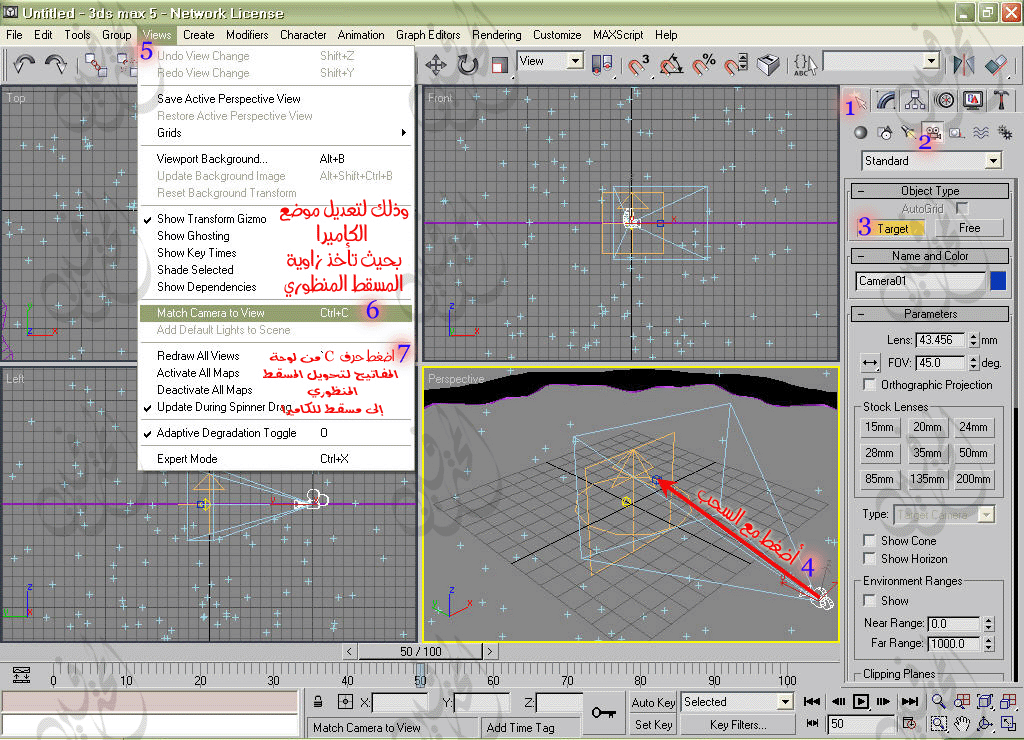Go to the start frame
Screen dimensions: 1024x740
point(812,701)
